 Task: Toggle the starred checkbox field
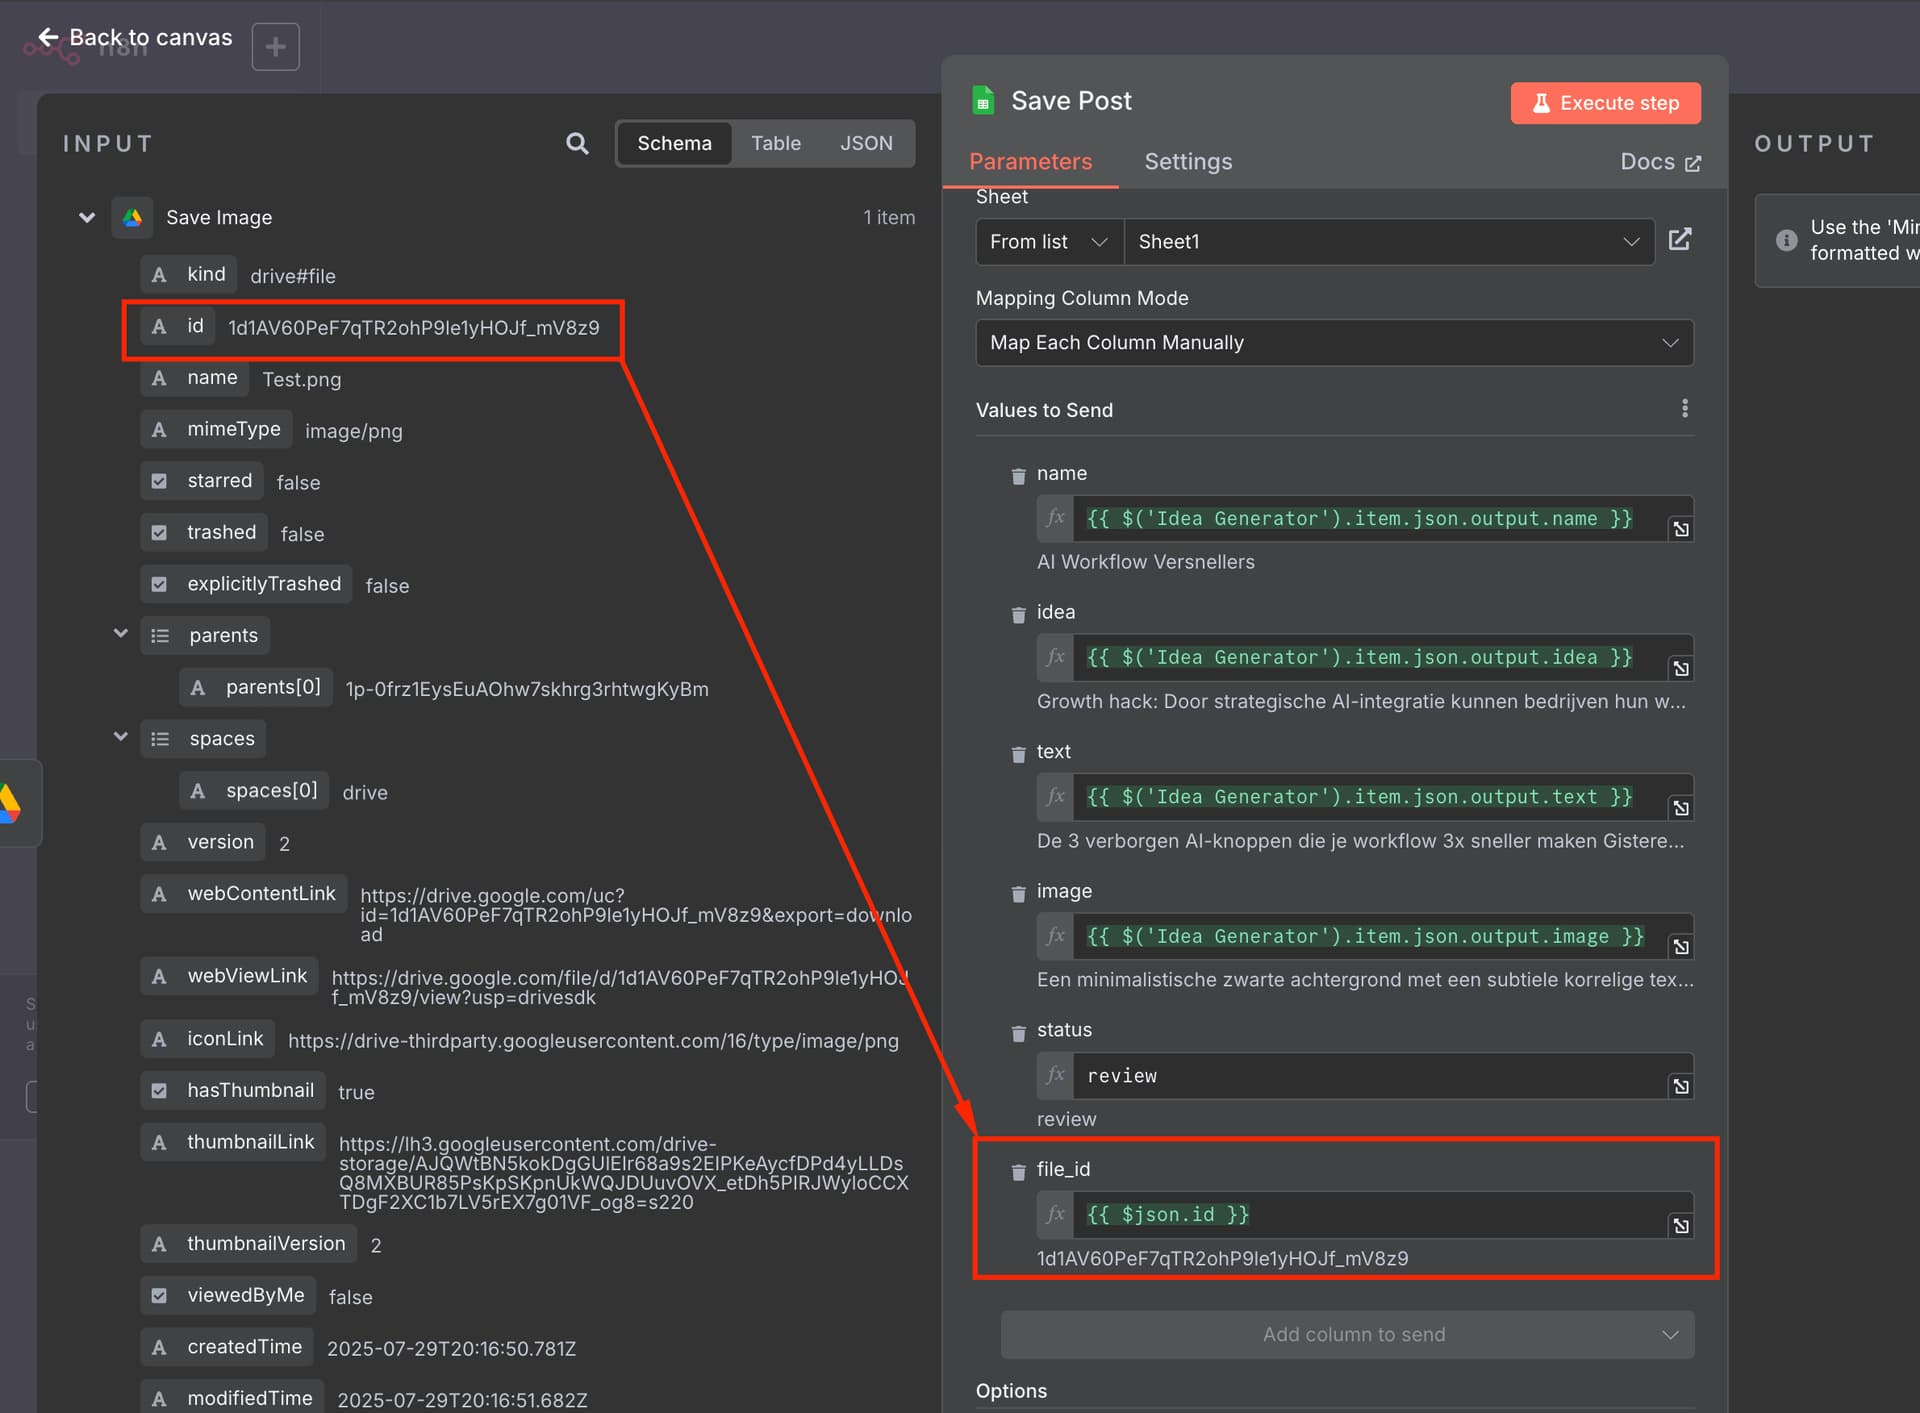(159, 481)
